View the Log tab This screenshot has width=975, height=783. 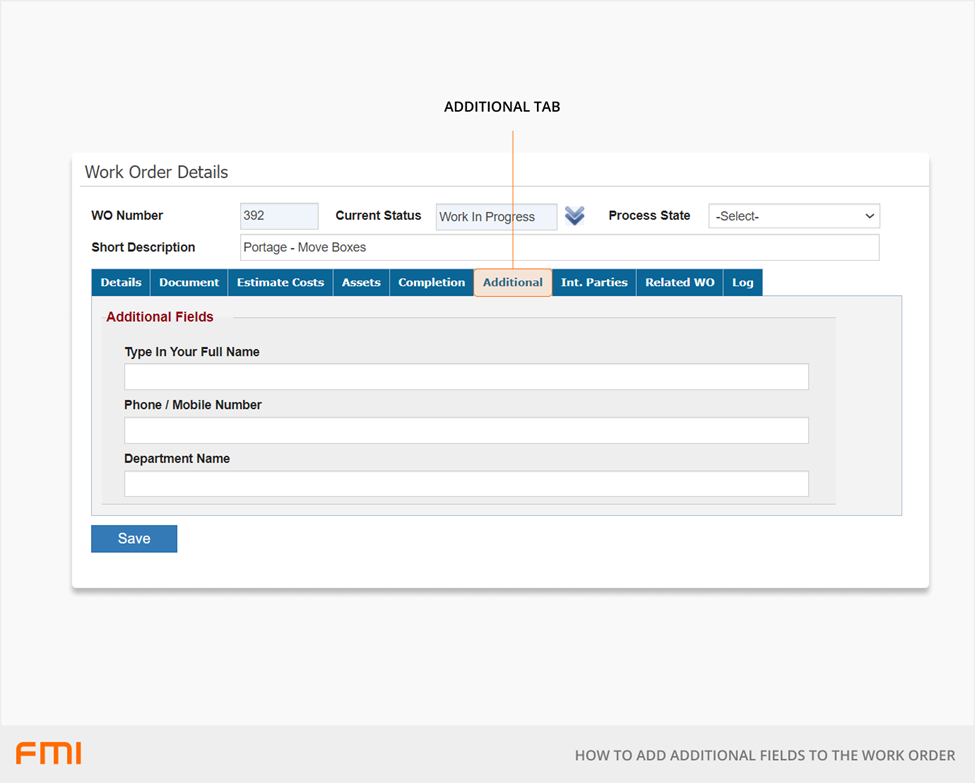coord(742,283)
